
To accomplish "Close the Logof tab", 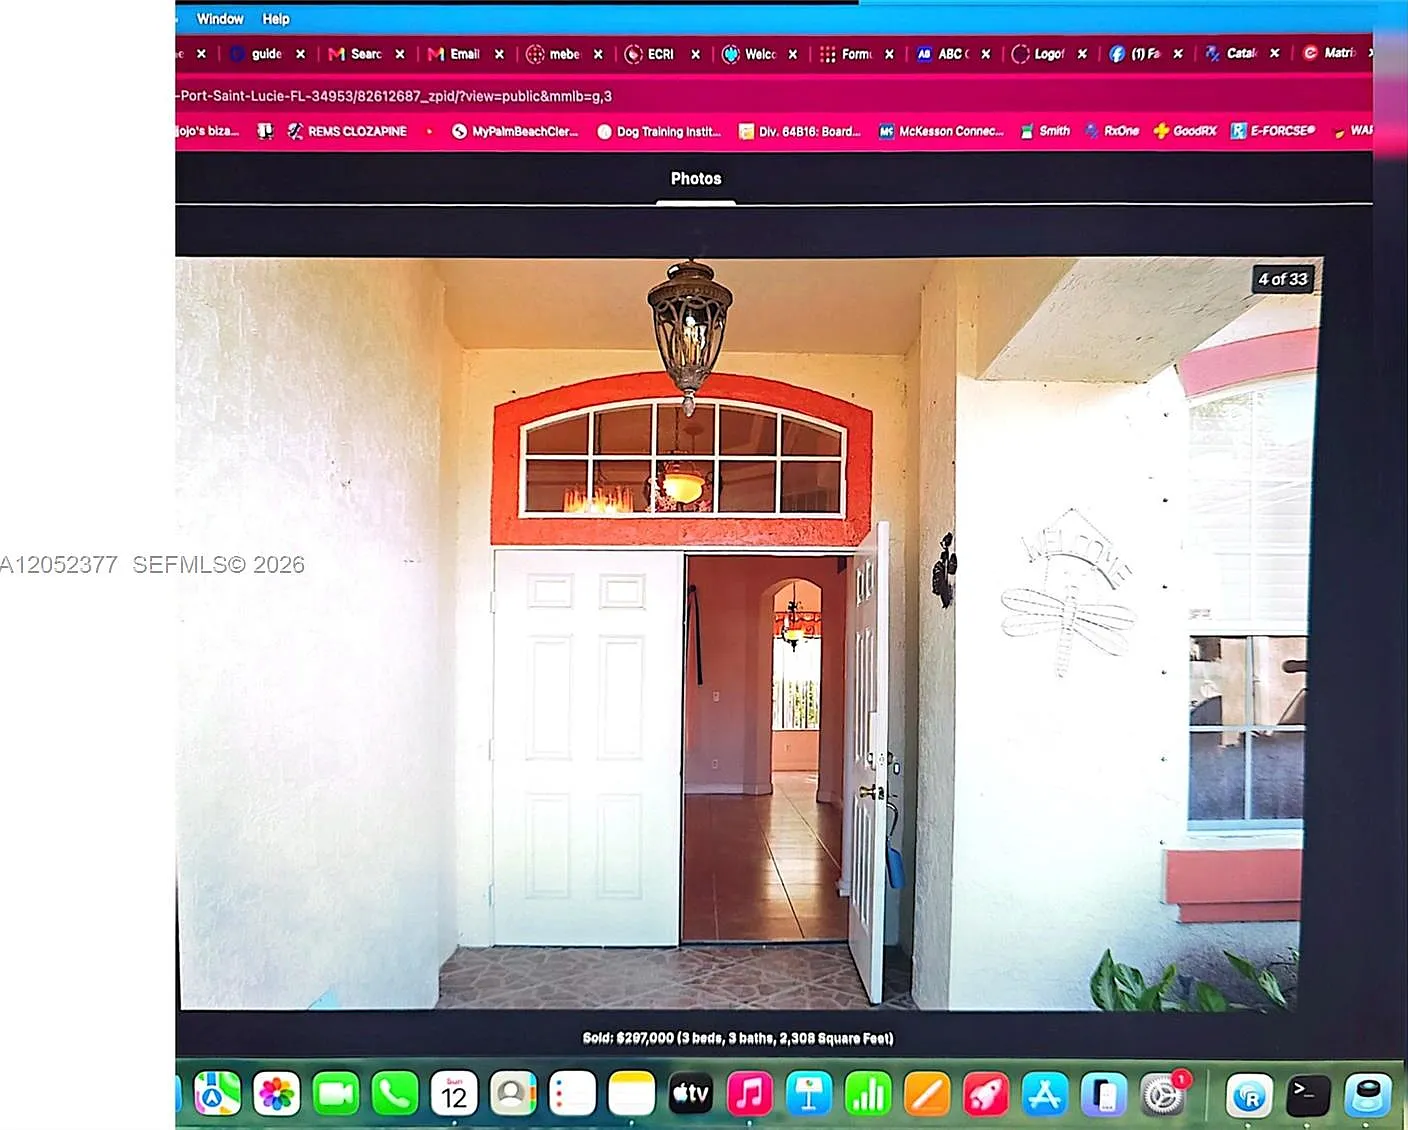I will click(x=1082, y=54).
